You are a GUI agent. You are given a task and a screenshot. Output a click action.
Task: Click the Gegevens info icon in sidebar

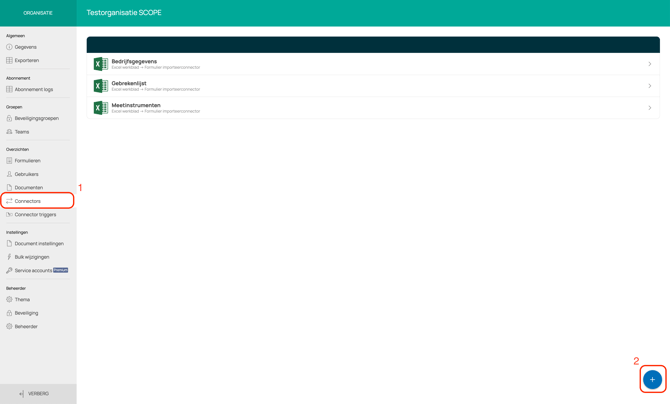(x=9, y=47)
